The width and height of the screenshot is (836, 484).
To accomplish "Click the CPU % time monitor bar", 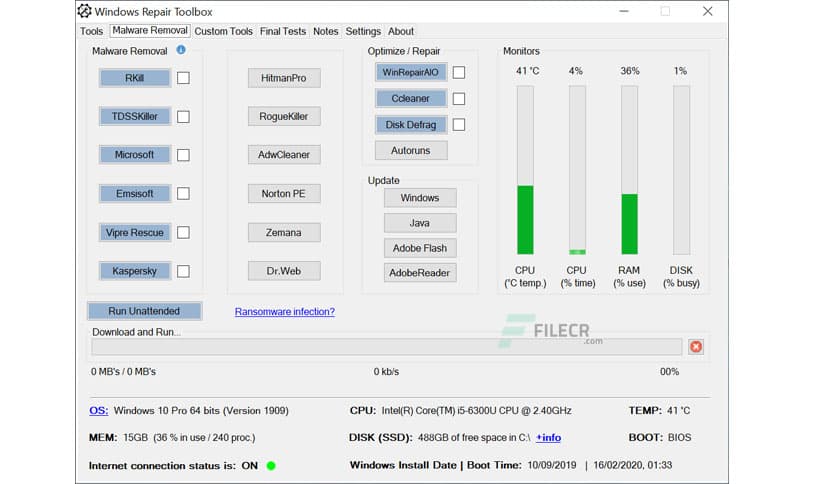I will tap(577, 170).
